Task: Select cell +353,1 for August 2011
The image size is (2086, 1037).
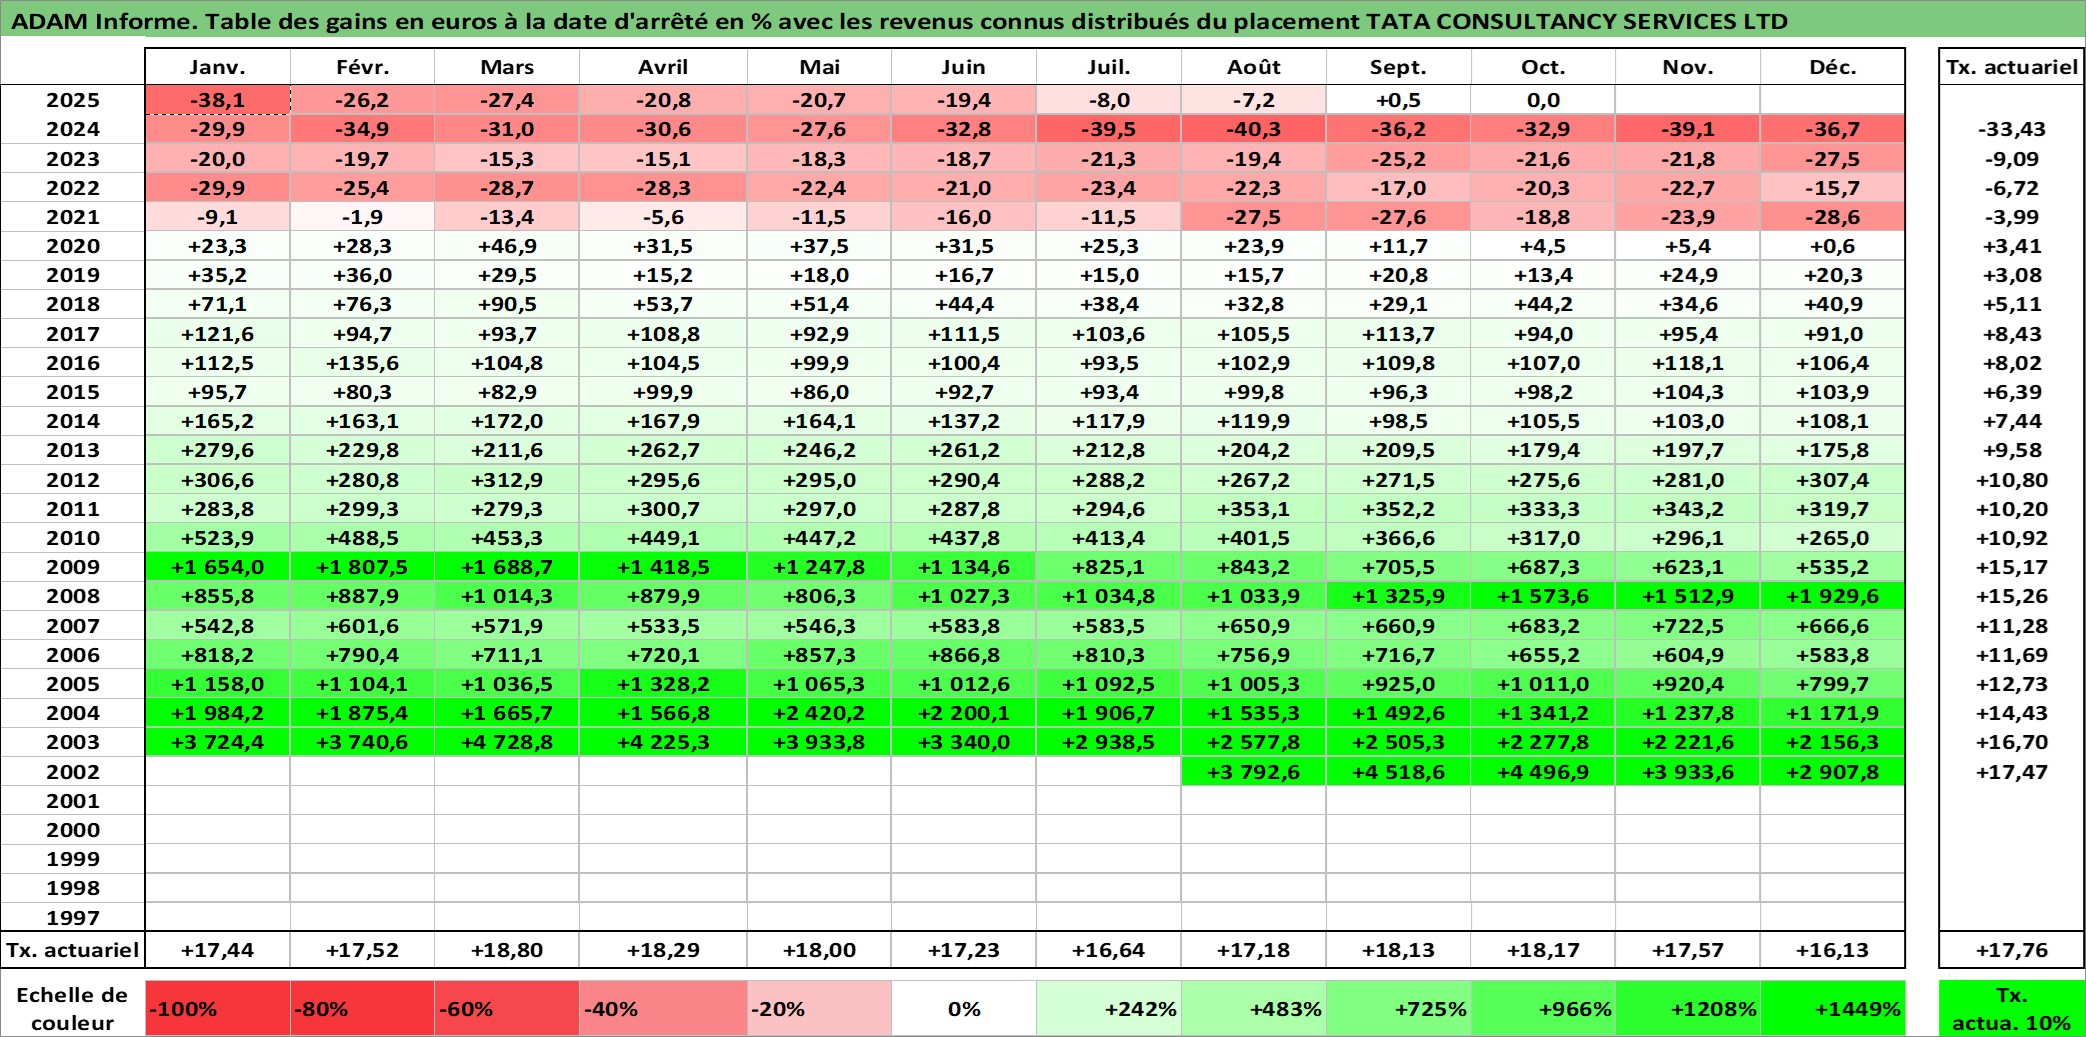Action: tap(1254, 509)
